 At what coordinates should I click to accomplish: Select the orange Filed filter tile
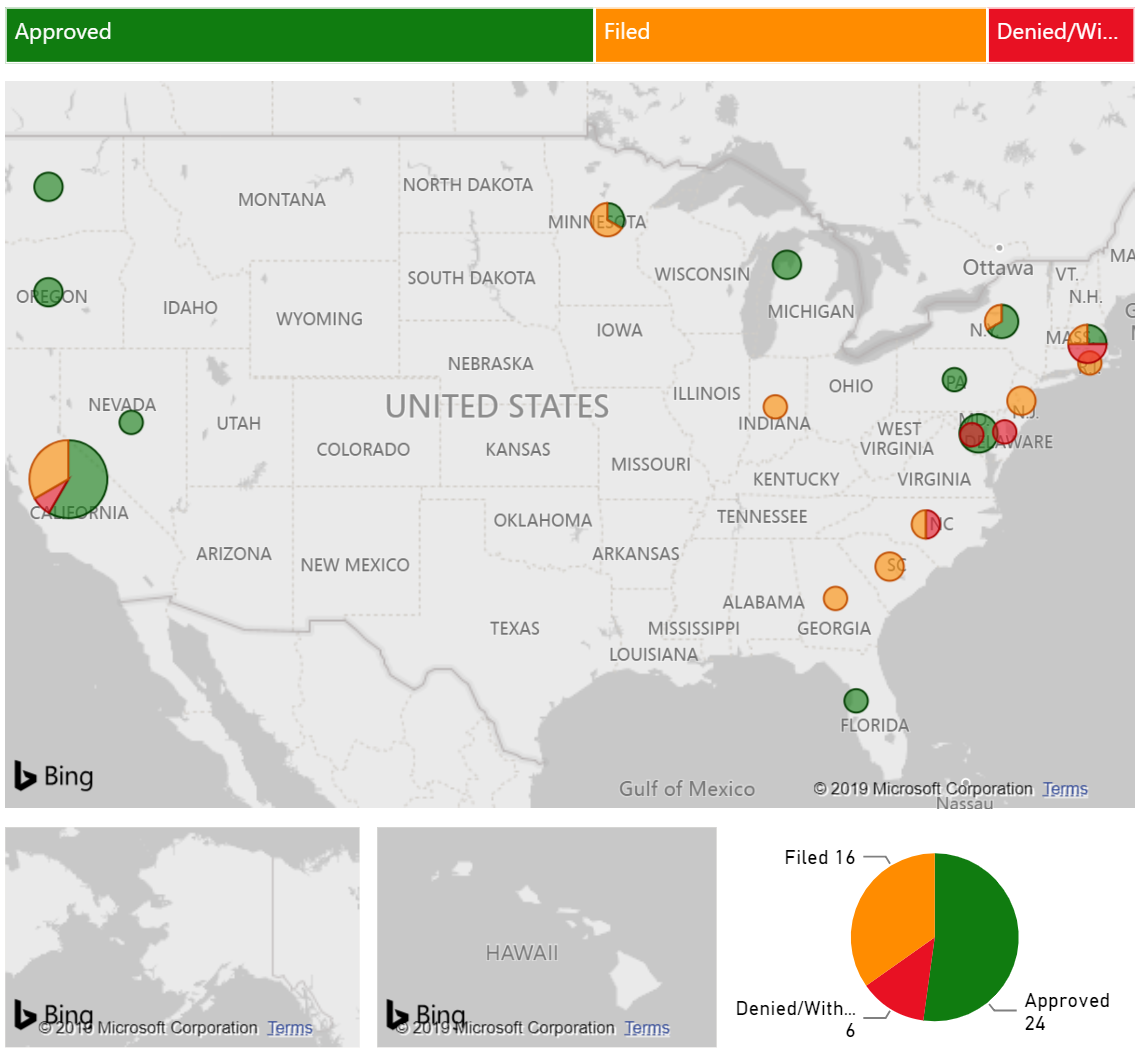[x=790, y=35]
